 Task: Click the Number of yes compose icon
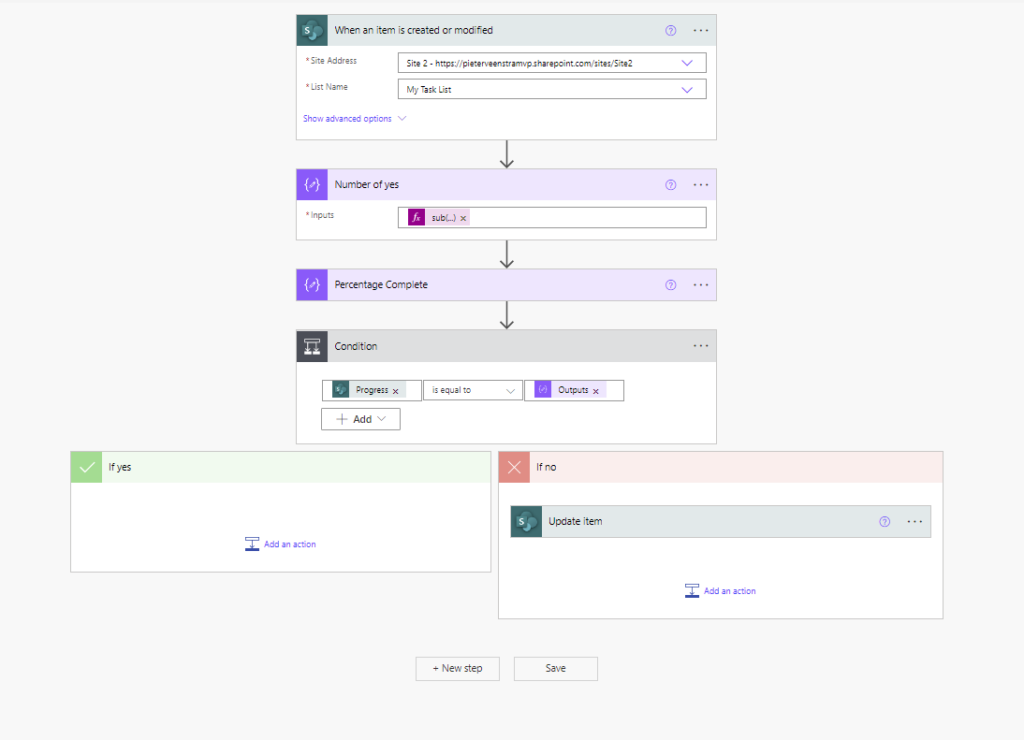pos(312,185)
